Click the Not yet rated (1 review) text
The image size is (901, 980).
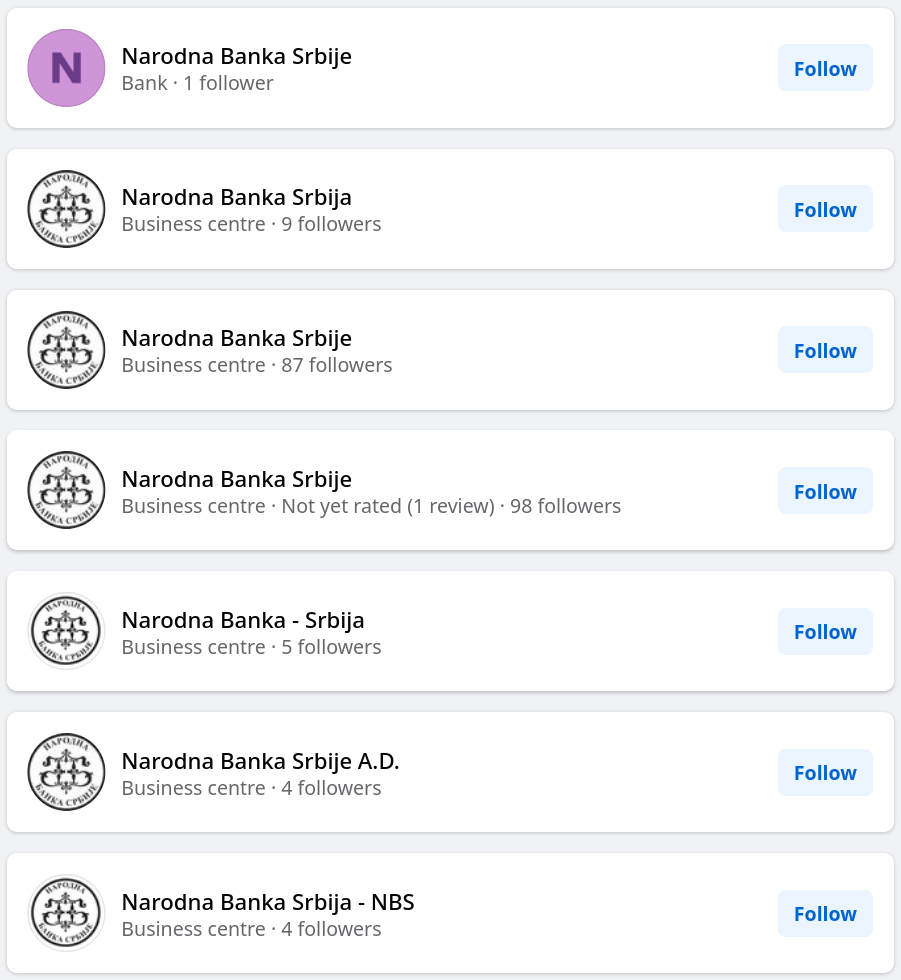pyautogui.click(x=388, y=506)
